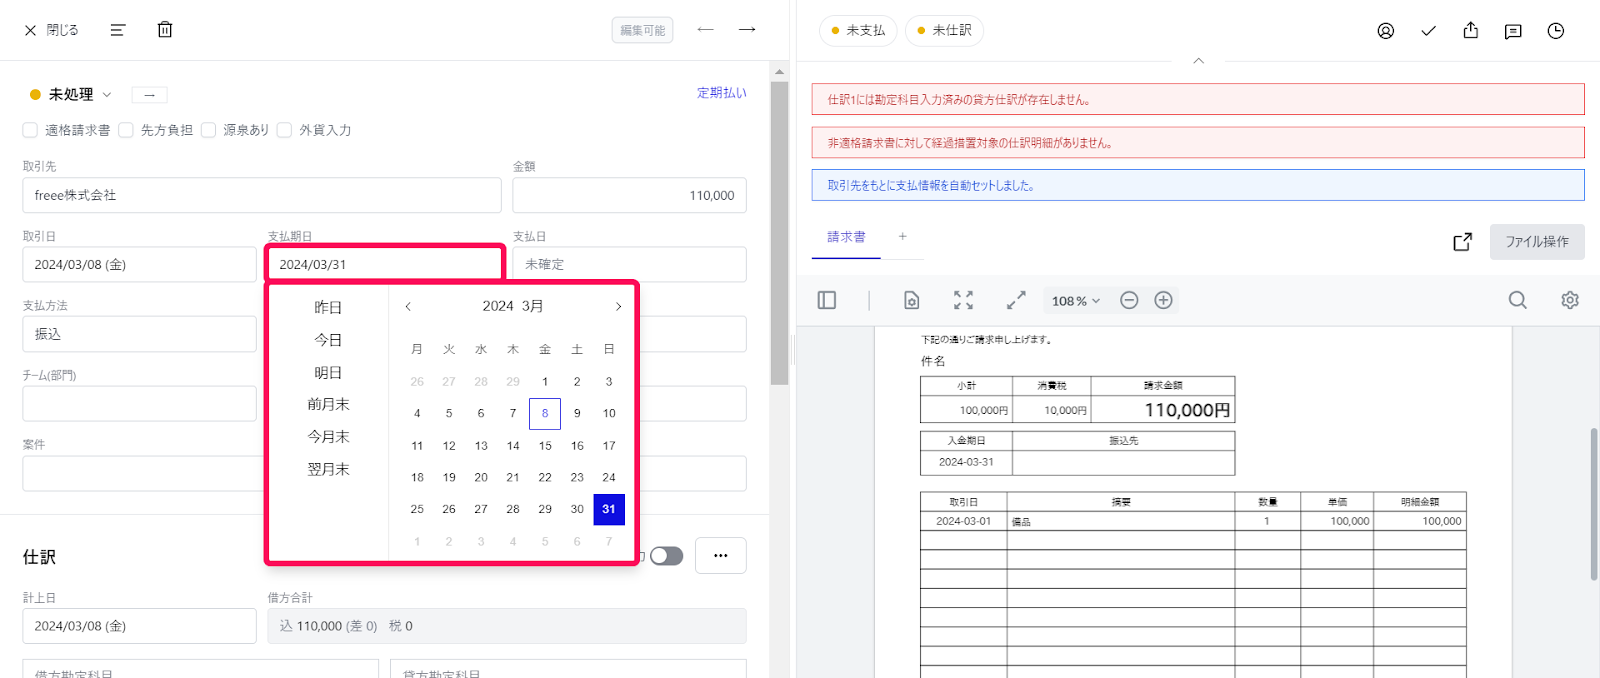Click the PDF viewer vertical scrollbar
This screenshot has height=678, width=1600.
pyautogui.click(x=1593, y=502)
